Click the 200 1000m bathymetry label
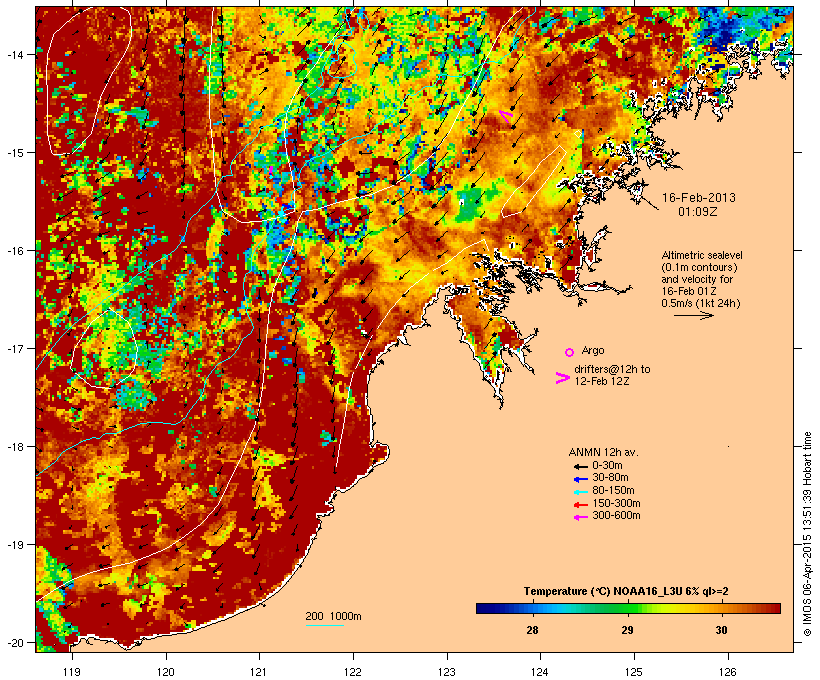The height and width of the screenshot is (680, 820). (333, 616)
